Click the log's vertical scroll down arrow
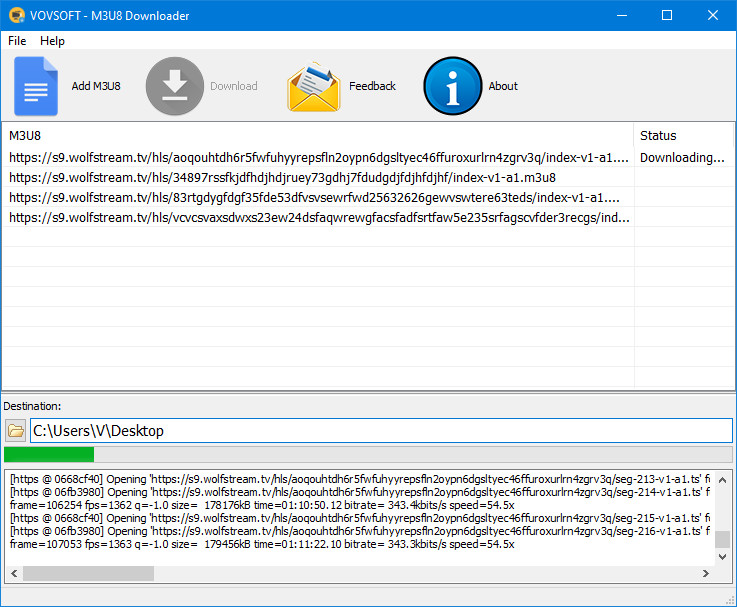737x607 pixels. [x=721, y=558]
